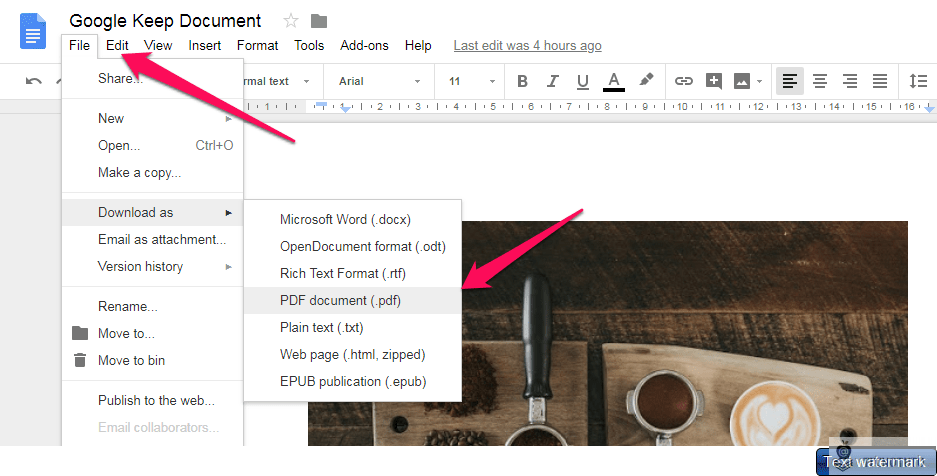Justify the text
Image resolution: width=937 pixels, height=476 pixels.
point(880,81)
